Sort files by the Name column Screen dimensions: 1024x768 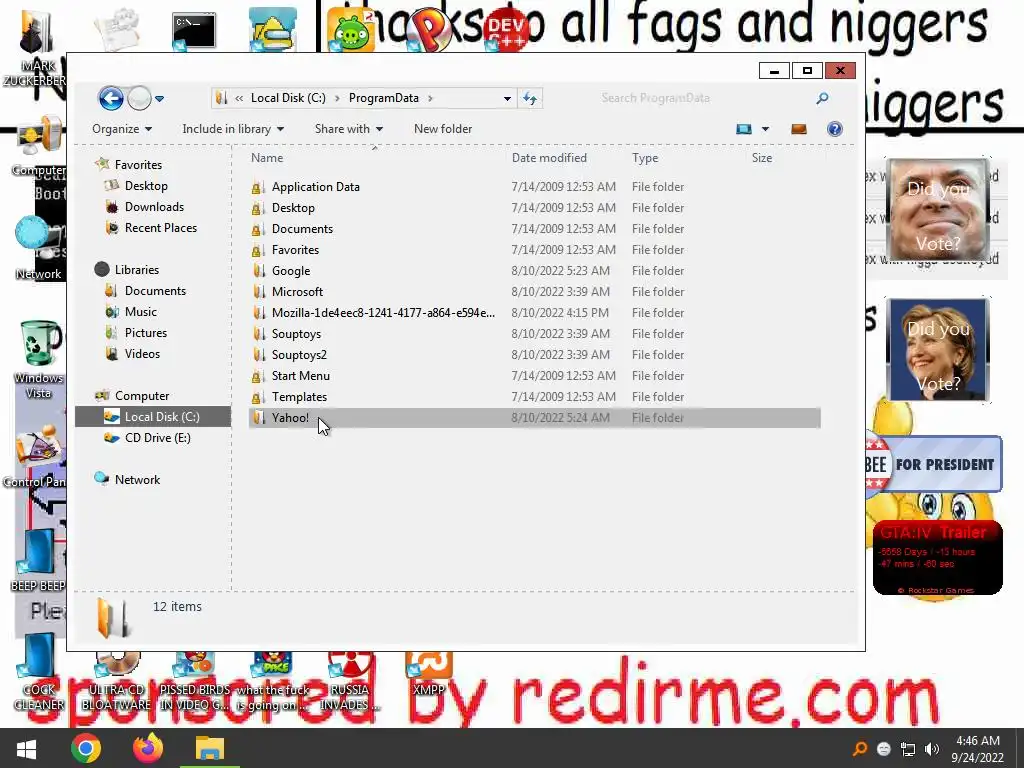(266, 158)
